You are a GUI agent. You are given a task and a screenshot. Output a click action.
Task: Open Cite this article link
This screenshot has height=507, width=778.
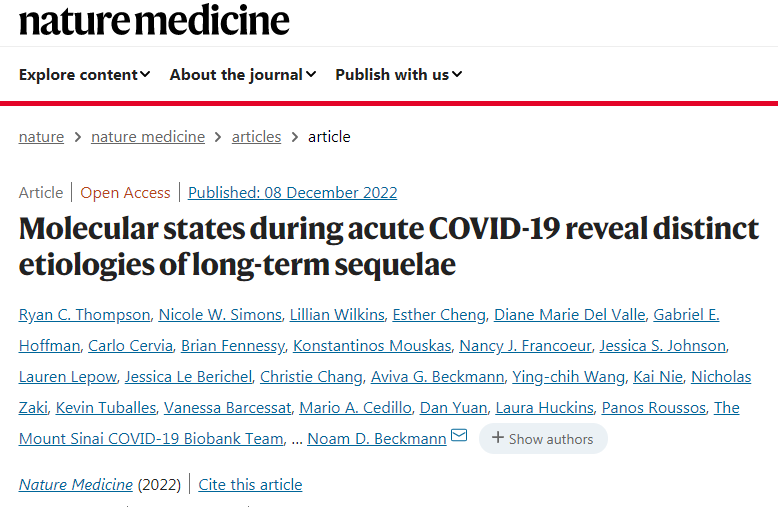(250, 485)
